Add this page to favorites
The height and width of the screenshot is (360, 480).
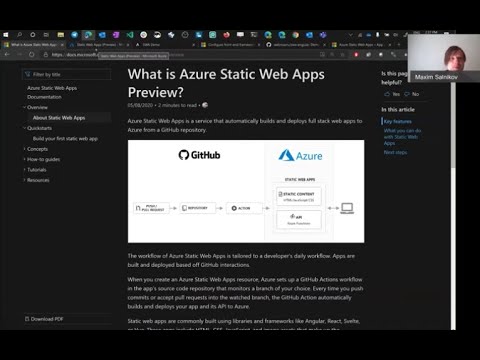(342, 54)
